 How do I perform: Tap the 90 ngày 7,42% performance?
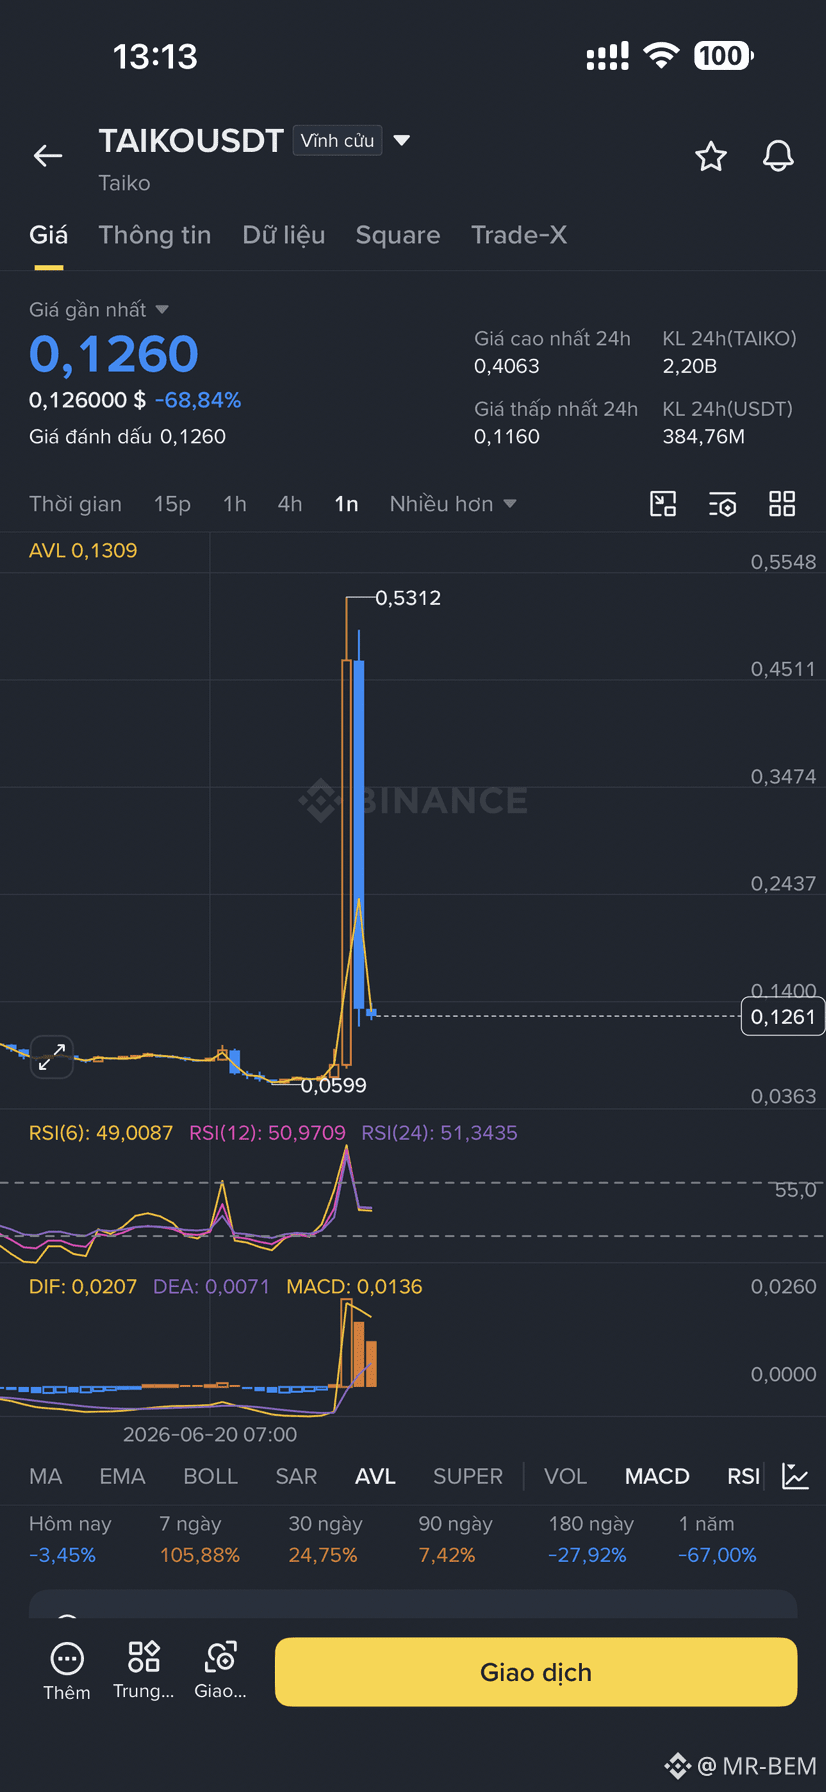point(455,1539)
